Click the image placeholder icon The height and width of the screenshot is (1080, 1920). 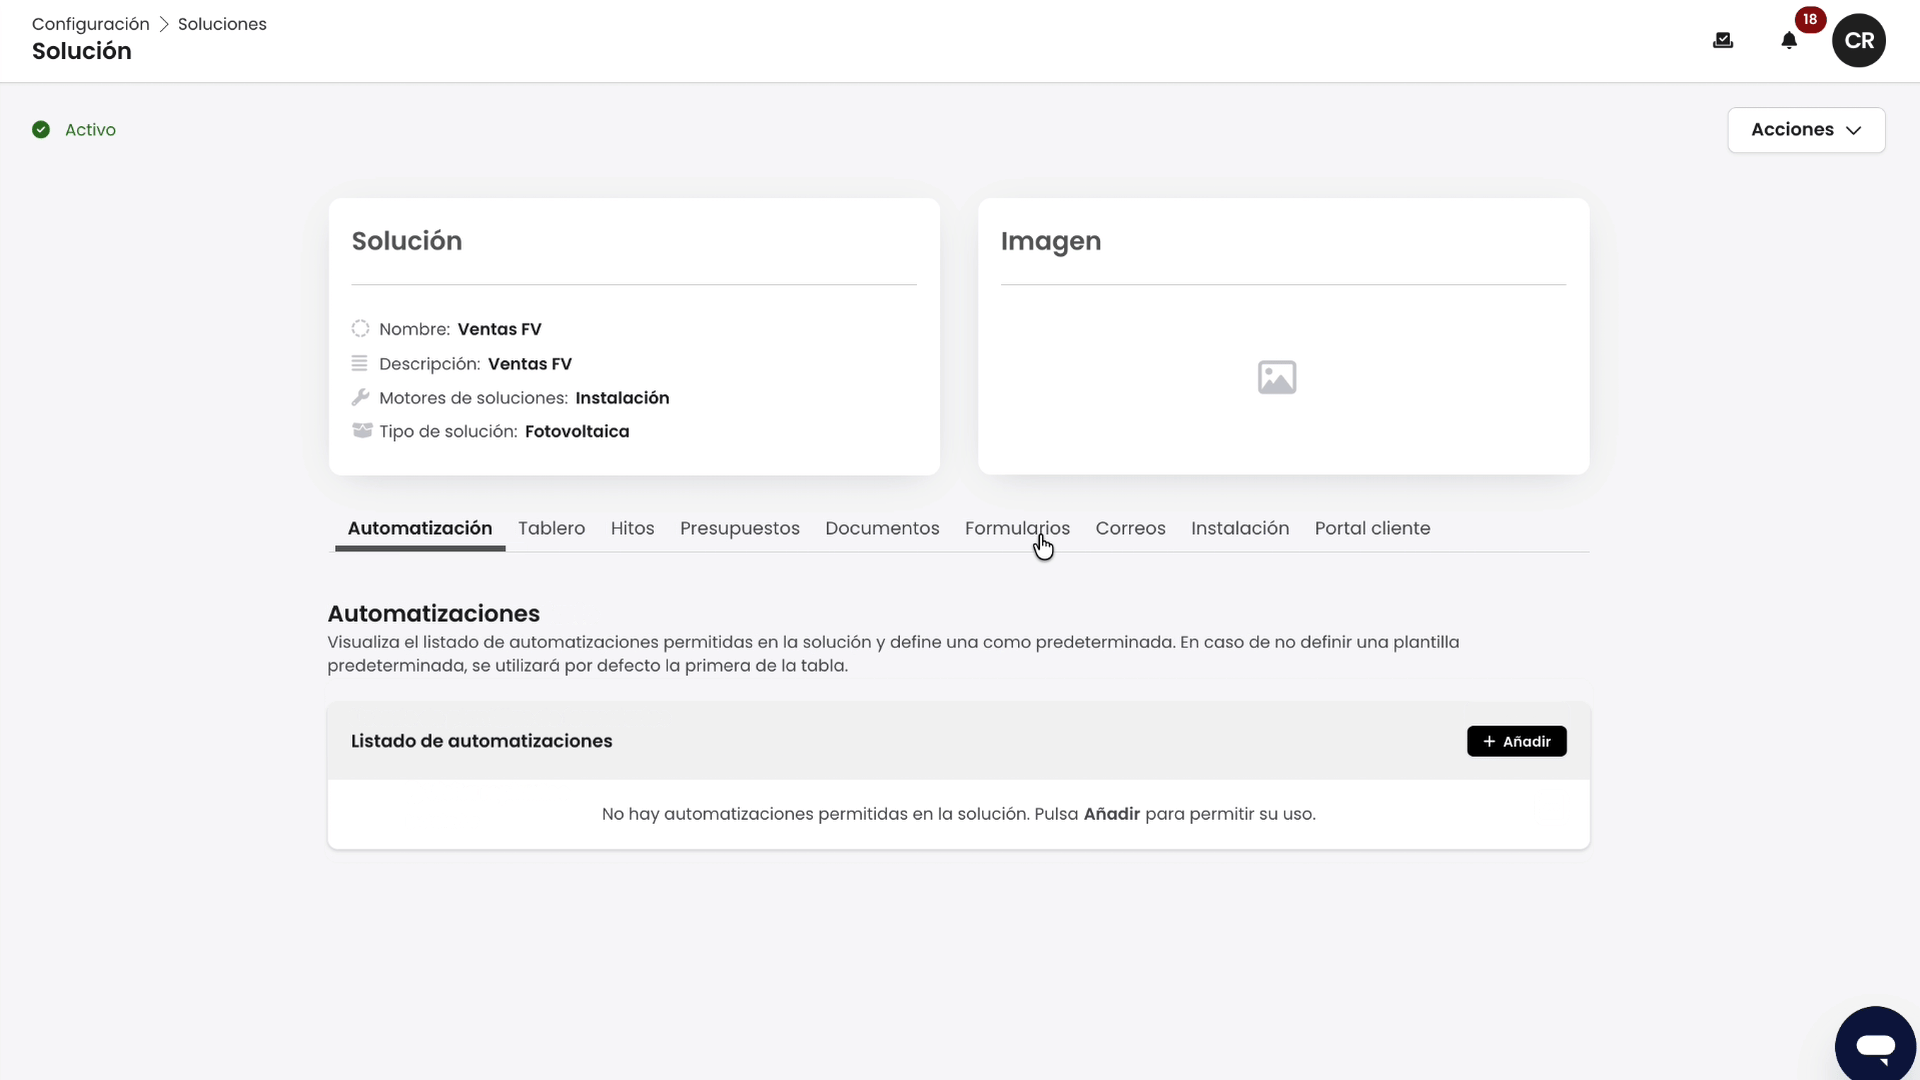coord(1277,377)
